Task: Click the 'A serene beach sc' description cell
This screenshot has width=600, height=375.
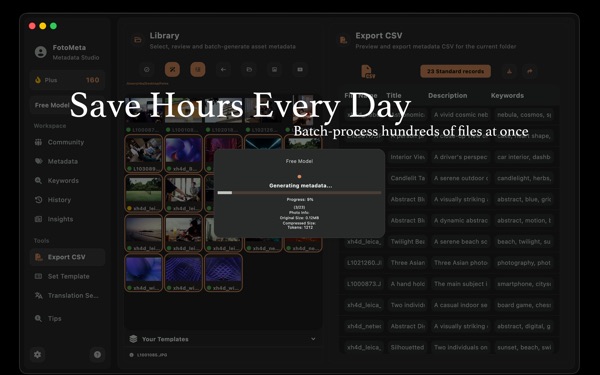Action: click(x=461, y=242)
